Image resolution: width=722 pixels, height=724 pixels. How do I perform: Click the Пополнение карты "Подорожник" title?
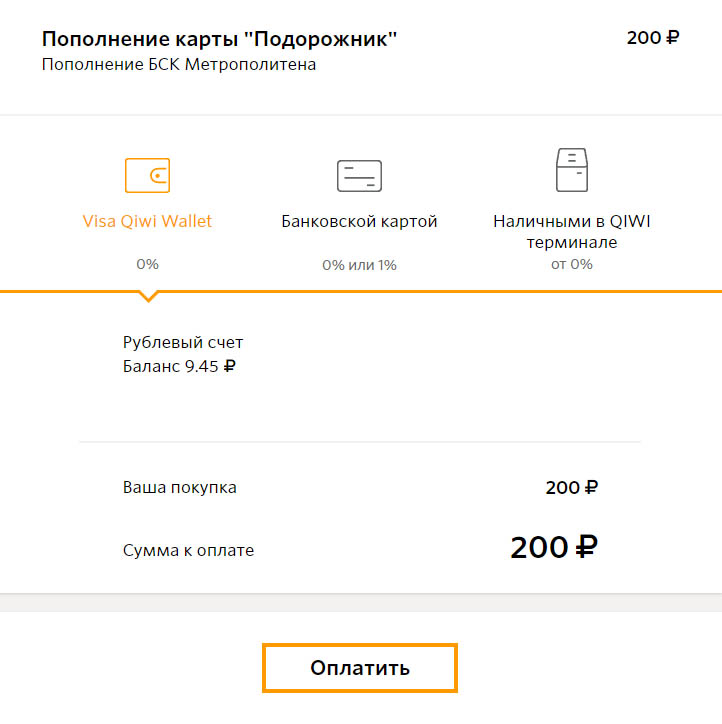[x=219, y=39]
